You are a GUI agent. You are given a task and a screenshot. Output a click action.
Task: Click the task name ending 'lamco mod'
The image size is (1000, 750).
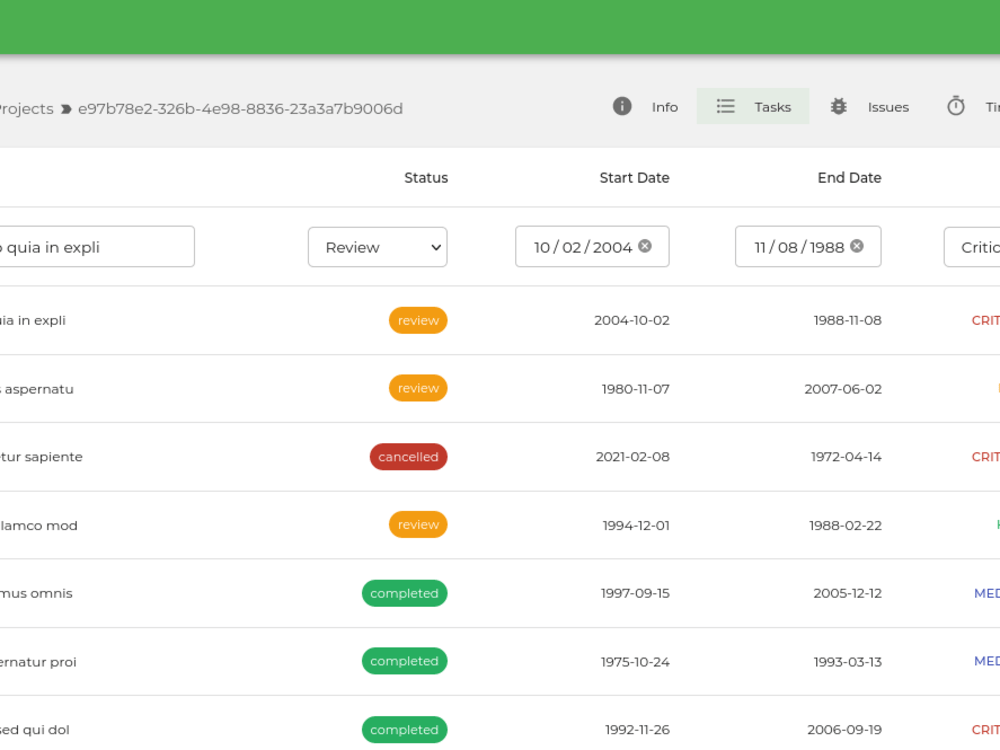[39, 526]
